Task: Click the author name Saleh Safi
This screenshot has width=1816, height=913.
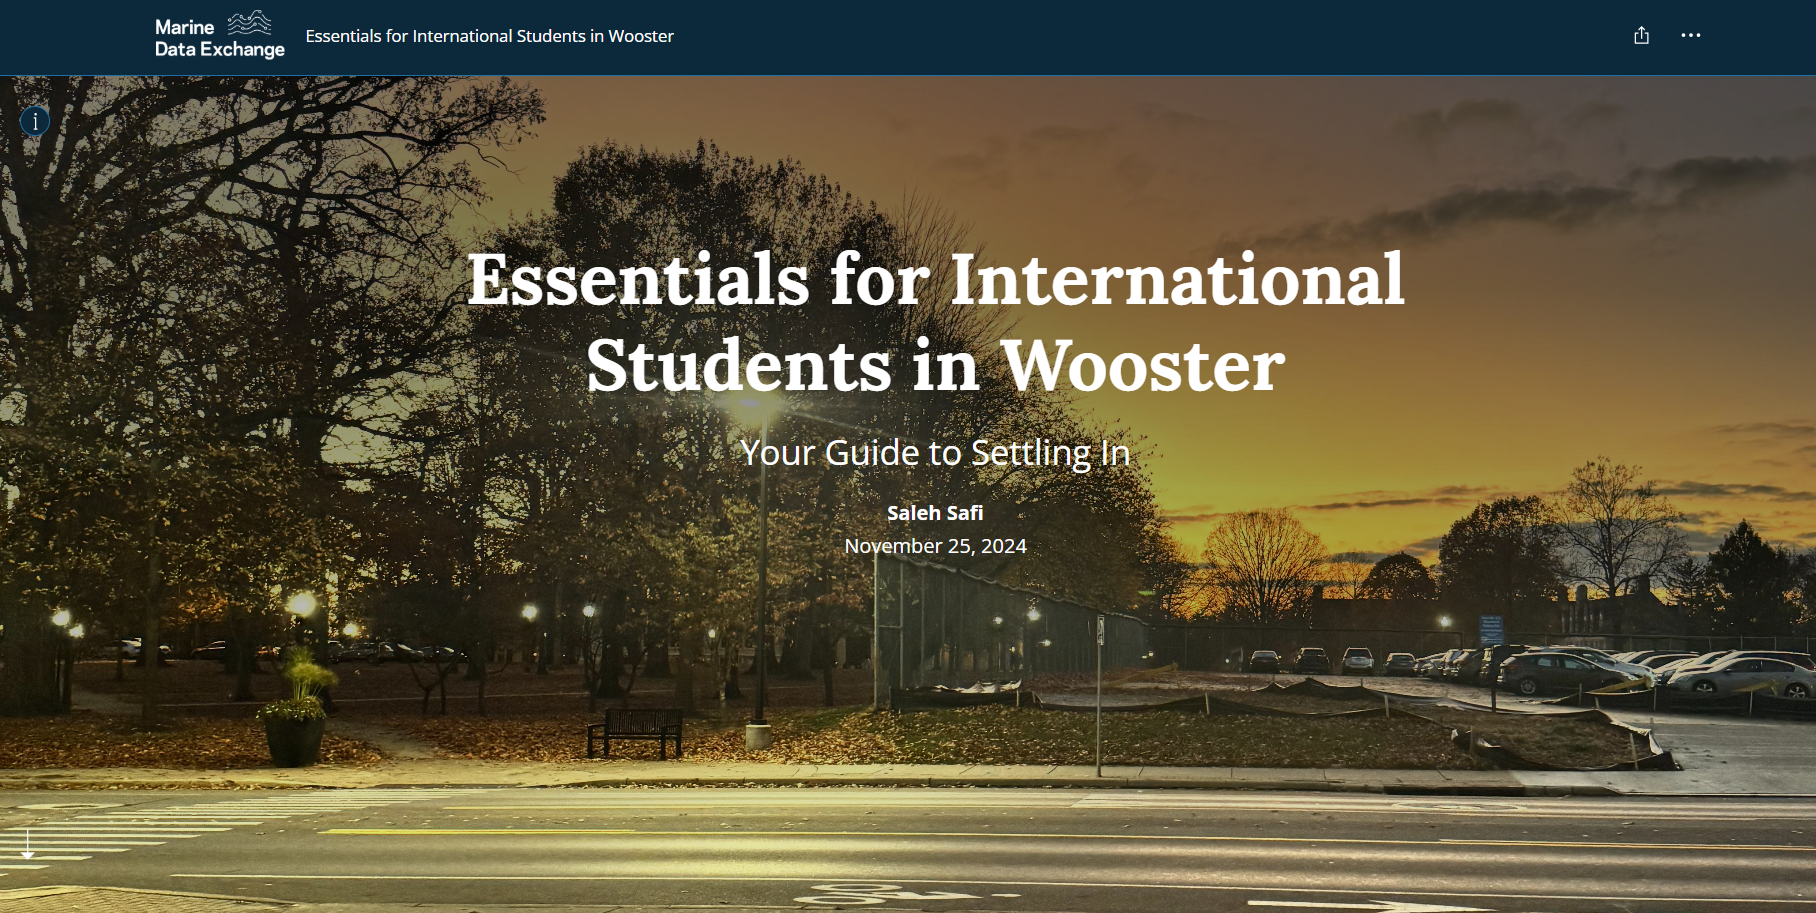Action: tap(935, 513)
